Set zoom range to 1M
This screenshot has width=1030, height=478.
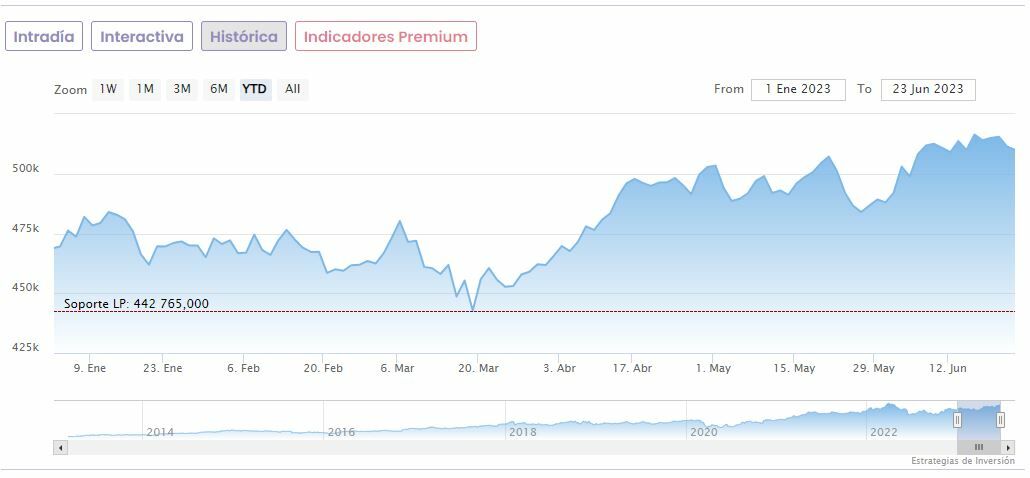pyautogui.click(x=145, y=89)
